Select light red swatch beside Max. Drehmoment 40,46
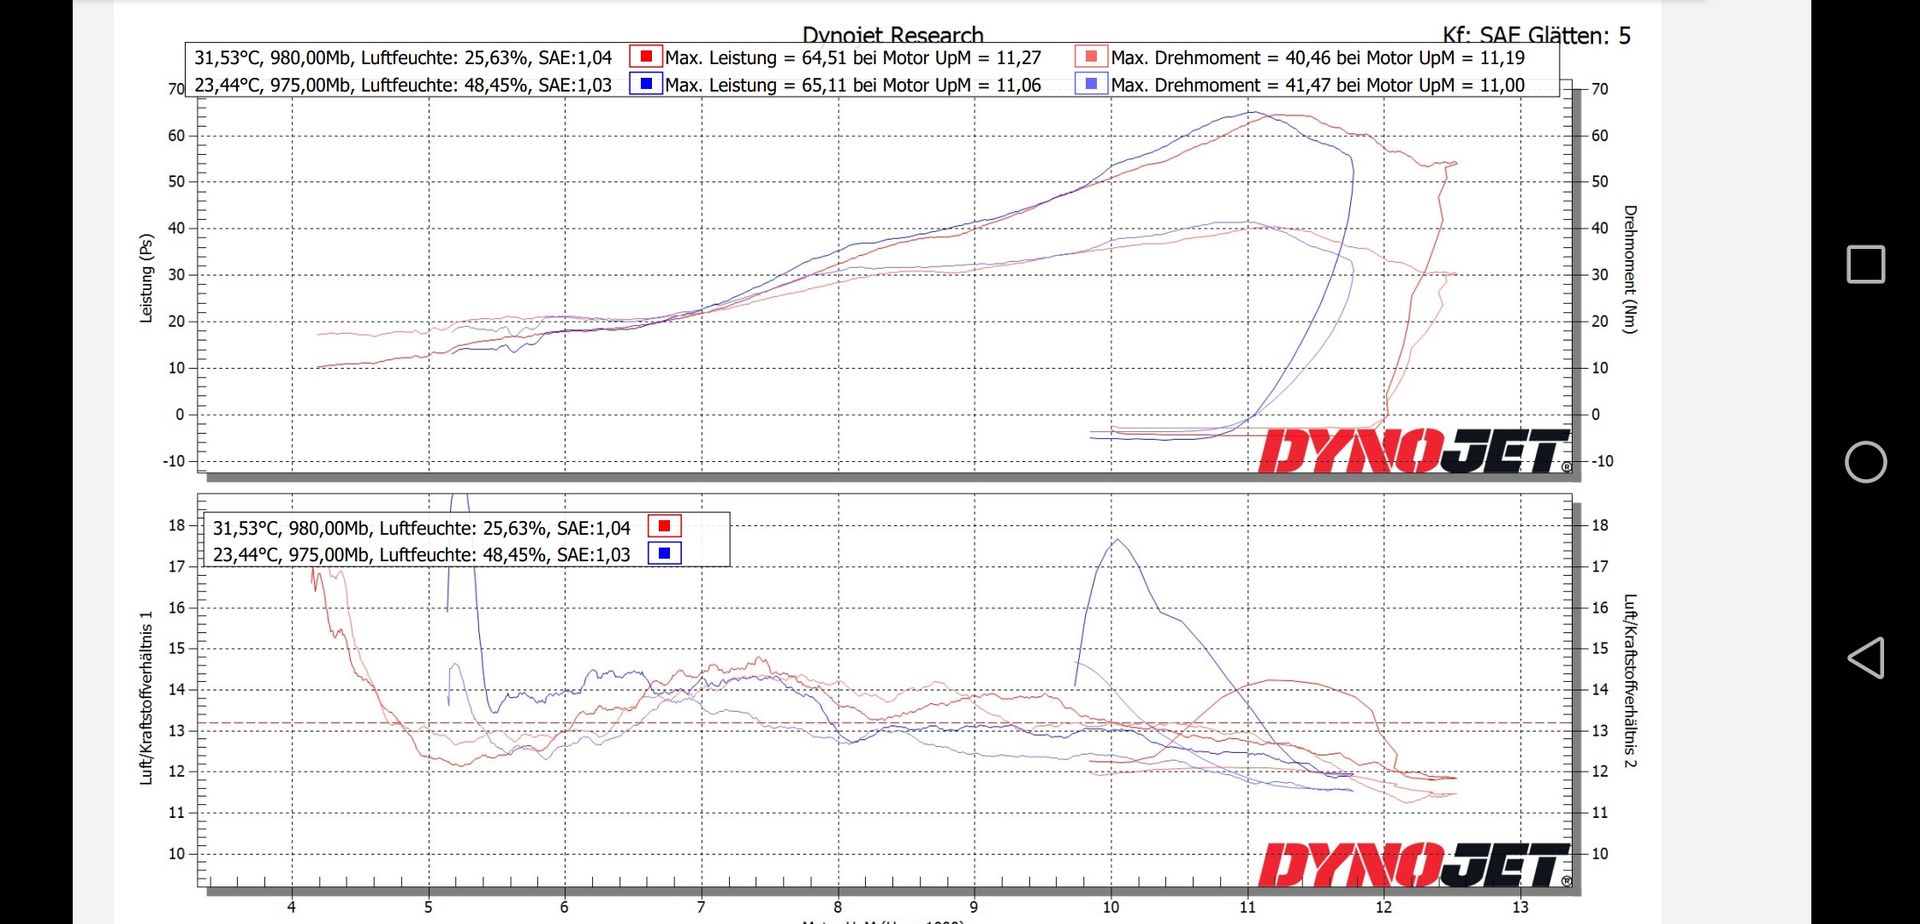The image size is (1920, 924). pos(1091,57)
